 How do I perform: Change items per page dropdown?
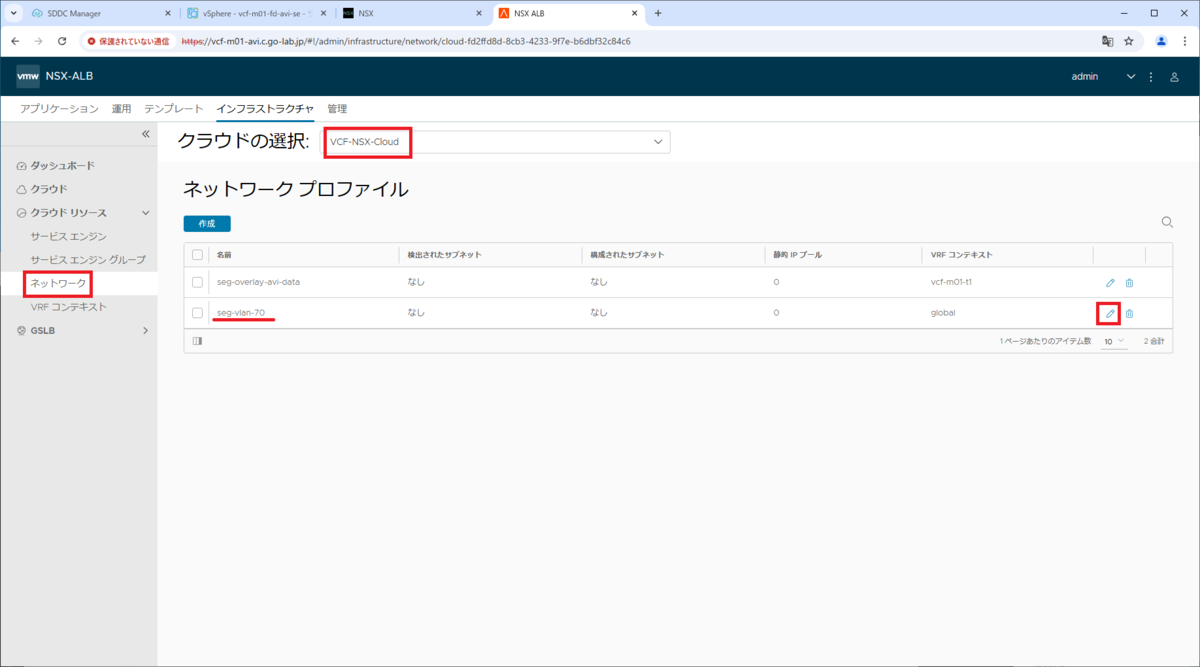[1114, 341]
